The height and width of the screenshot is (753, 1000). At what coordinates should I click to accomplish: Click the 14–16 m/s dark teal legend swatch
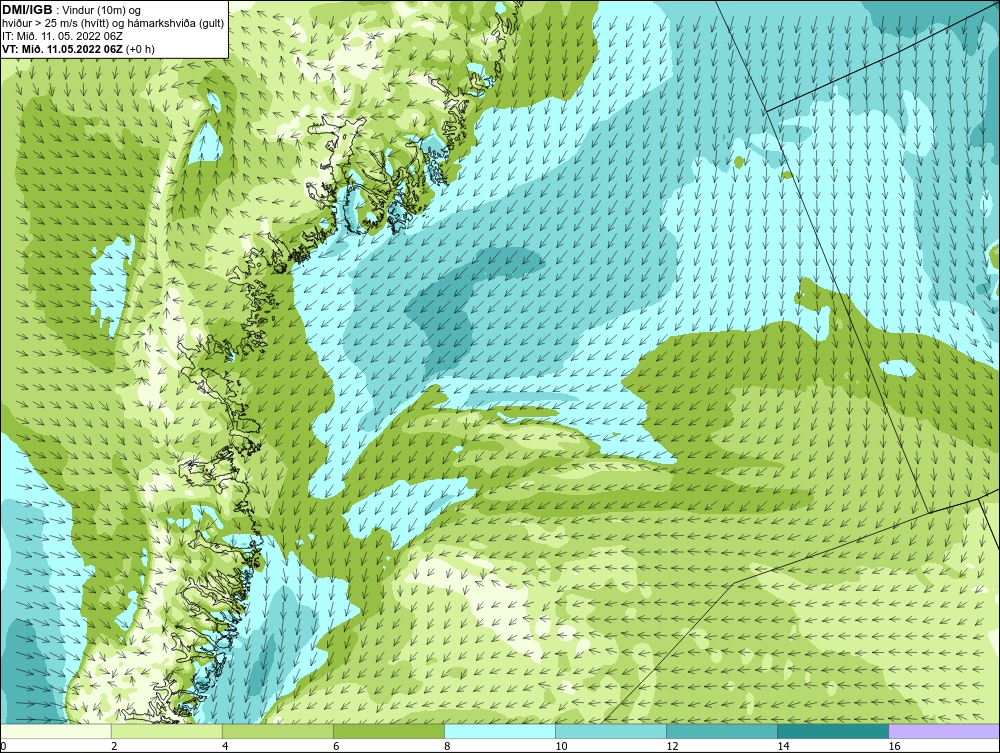(x=832, y=731)
